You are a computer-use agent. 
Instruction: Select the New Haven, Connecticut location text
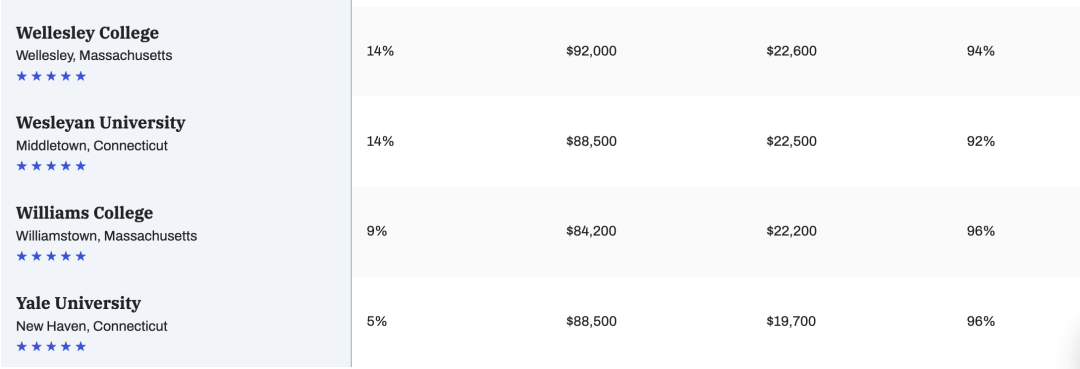click(92, 326)
